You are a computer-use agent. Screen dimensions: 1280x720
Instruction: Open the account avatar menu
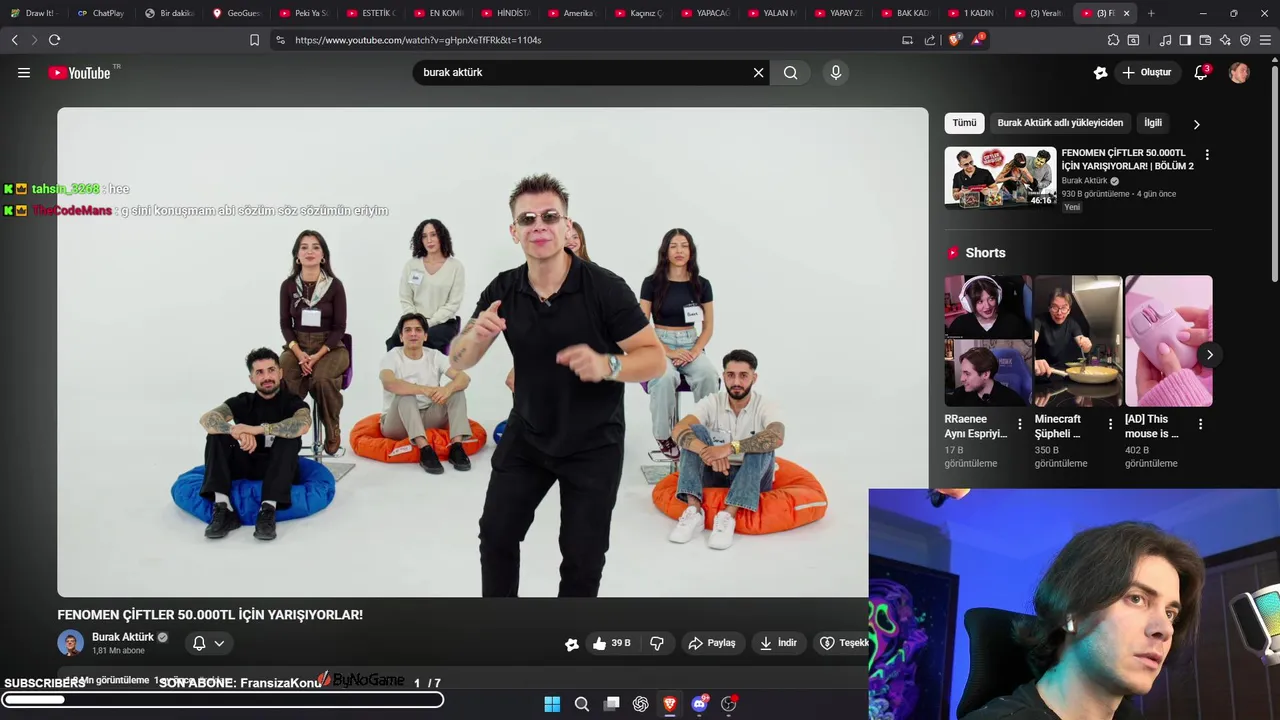click(x=1239, y=72)
